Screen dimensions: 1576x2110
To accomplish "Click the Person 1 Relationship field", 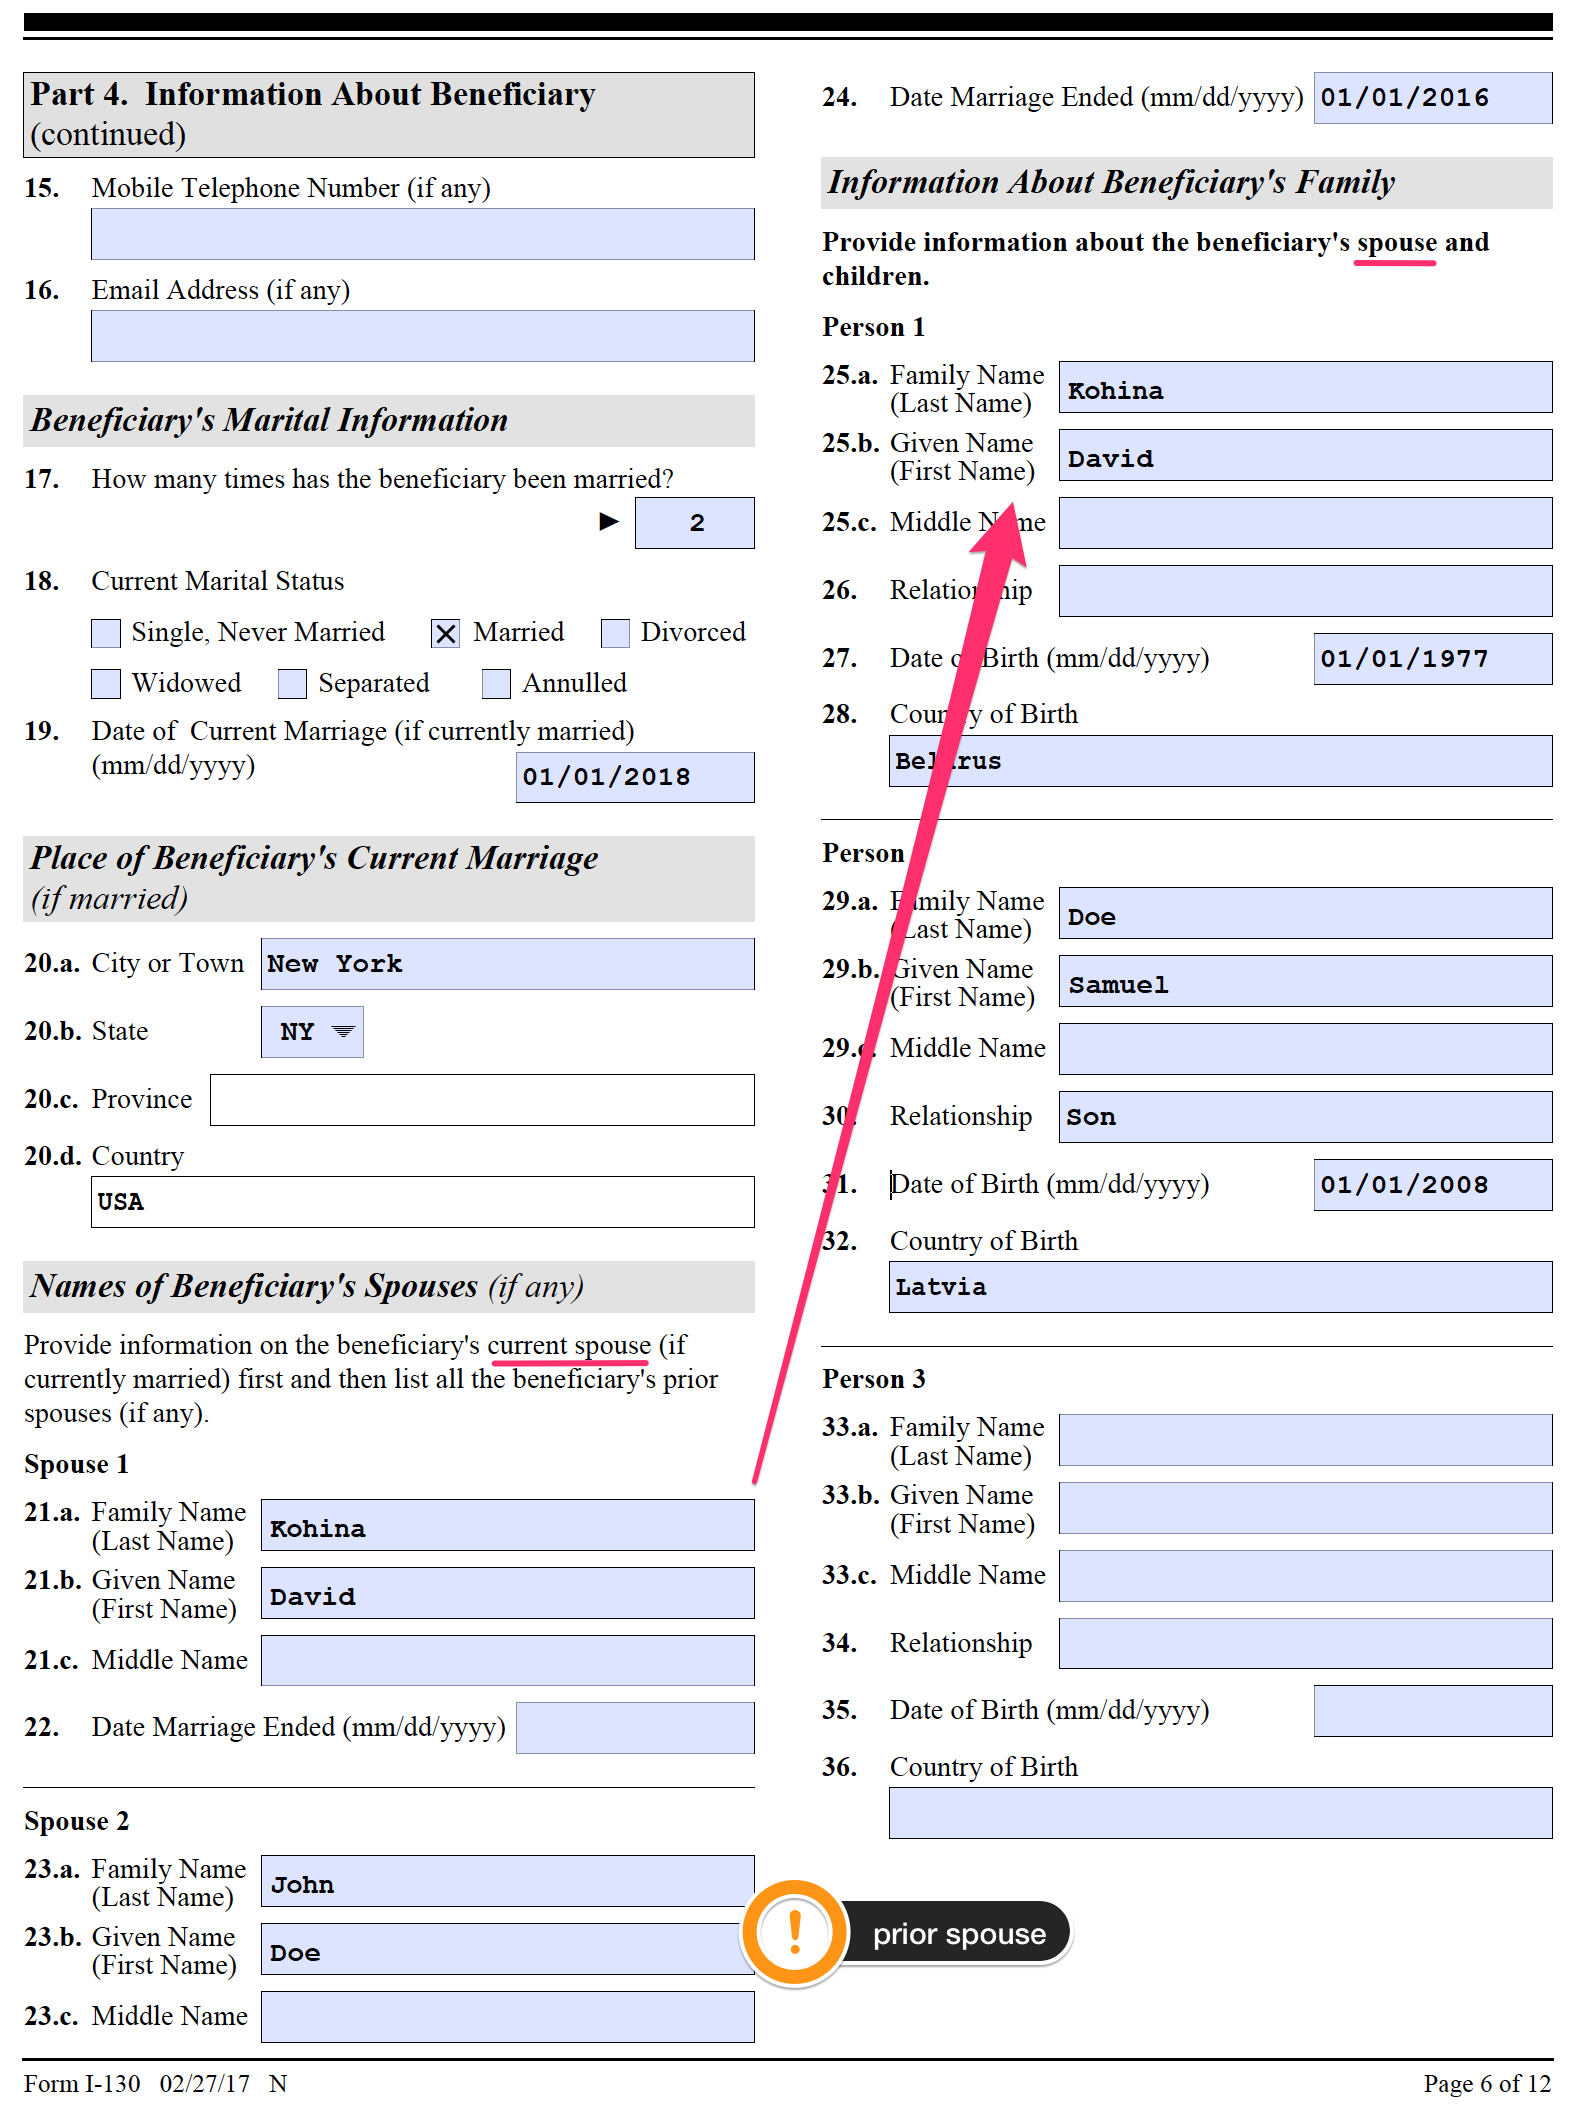I will click(x=1306, y=591).
